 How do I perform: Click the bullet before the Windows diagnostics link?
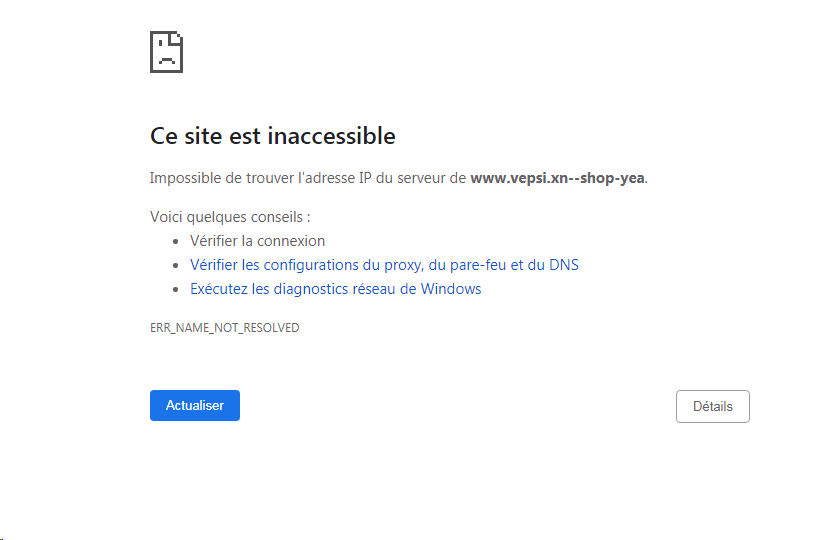tap(176, 289)
